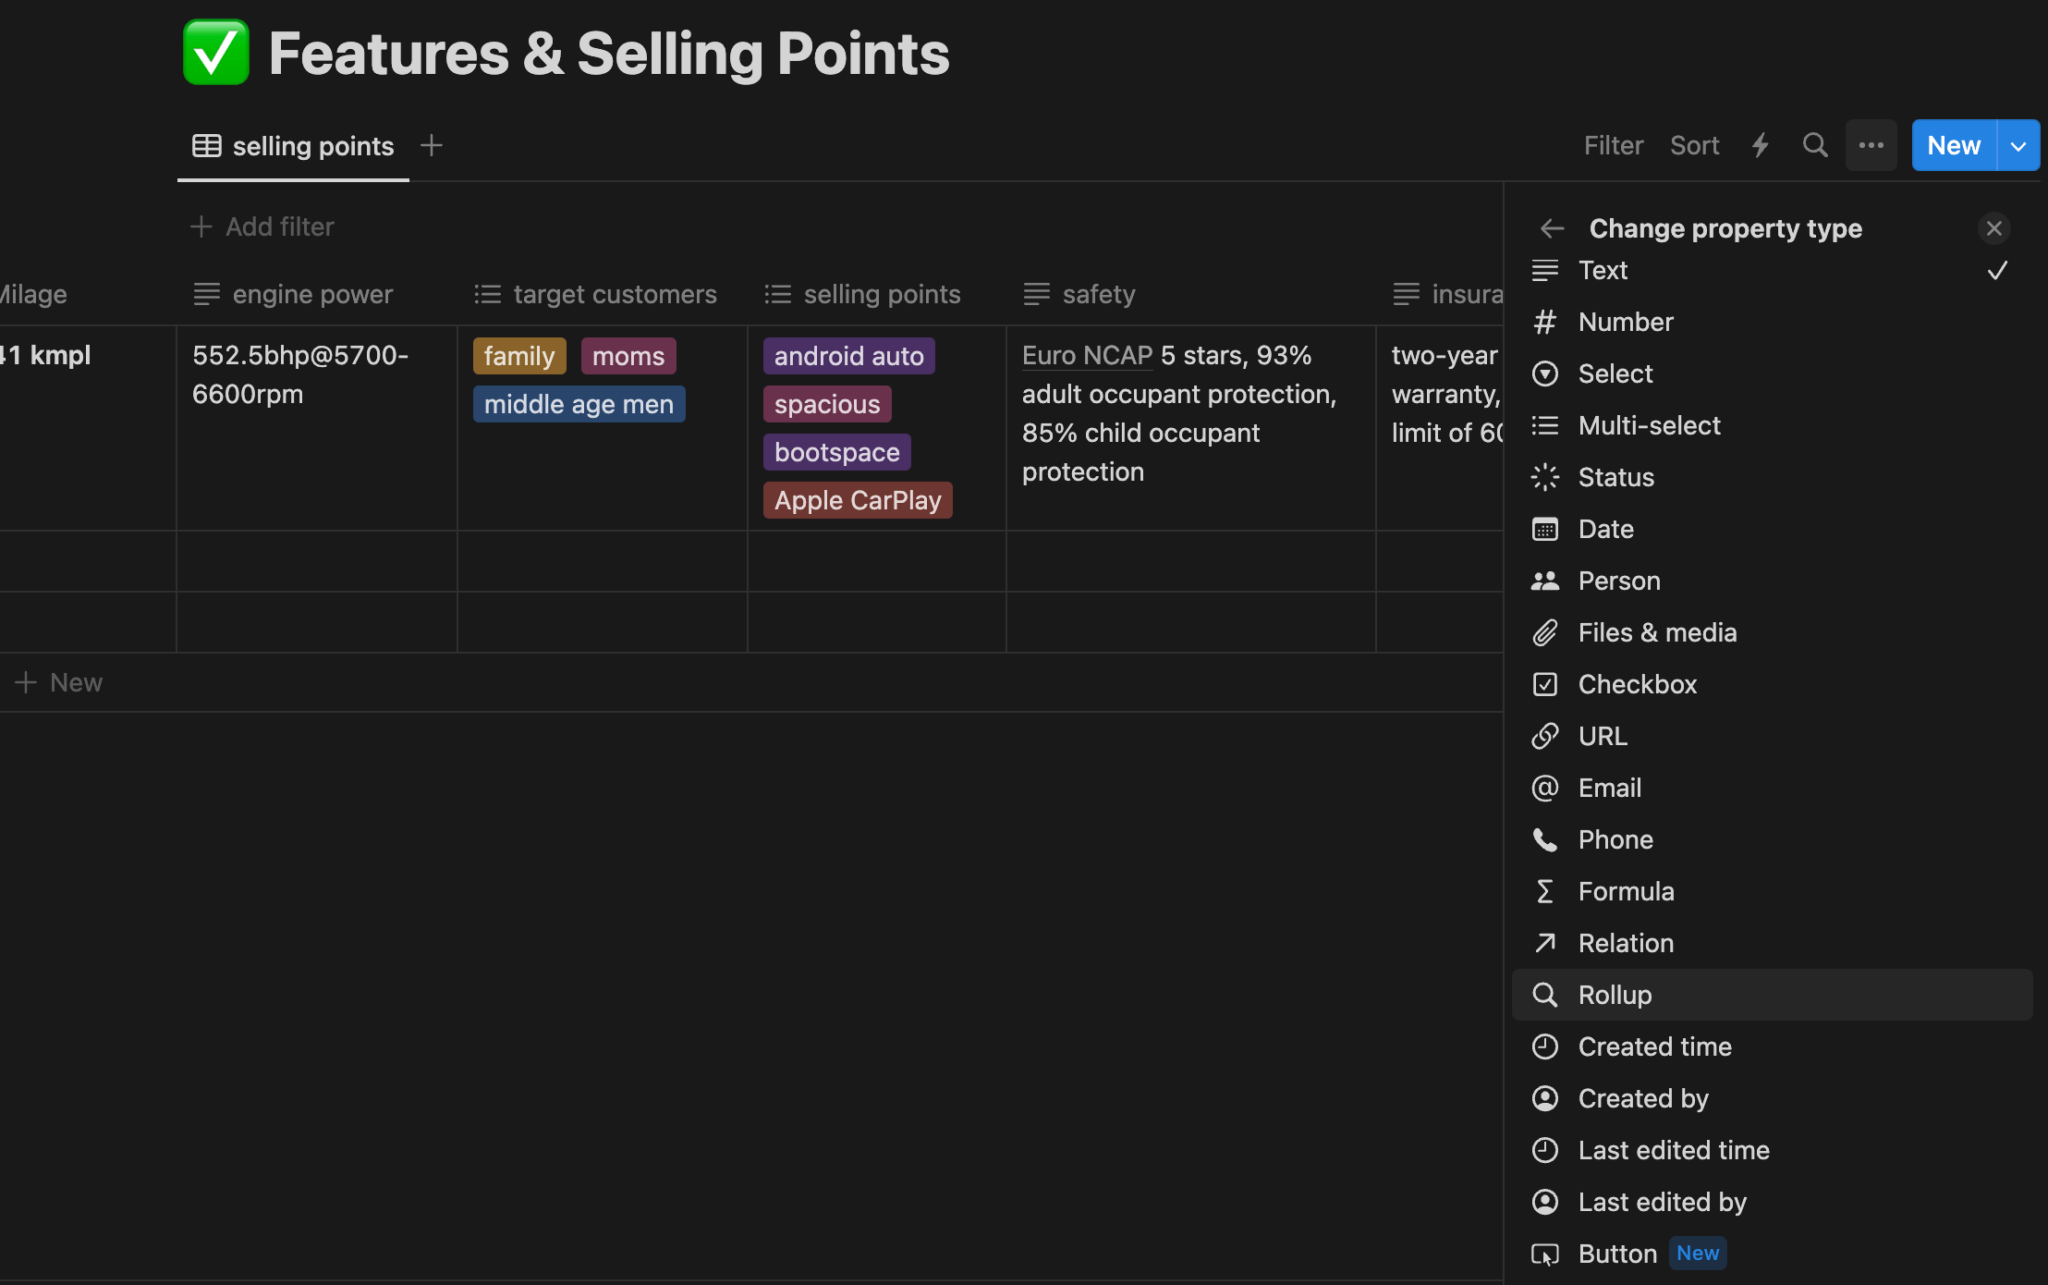The width and height of the screenshot is (2048, 1285).
Task: Select Rollup from the type list
Action: (1614, 995)
